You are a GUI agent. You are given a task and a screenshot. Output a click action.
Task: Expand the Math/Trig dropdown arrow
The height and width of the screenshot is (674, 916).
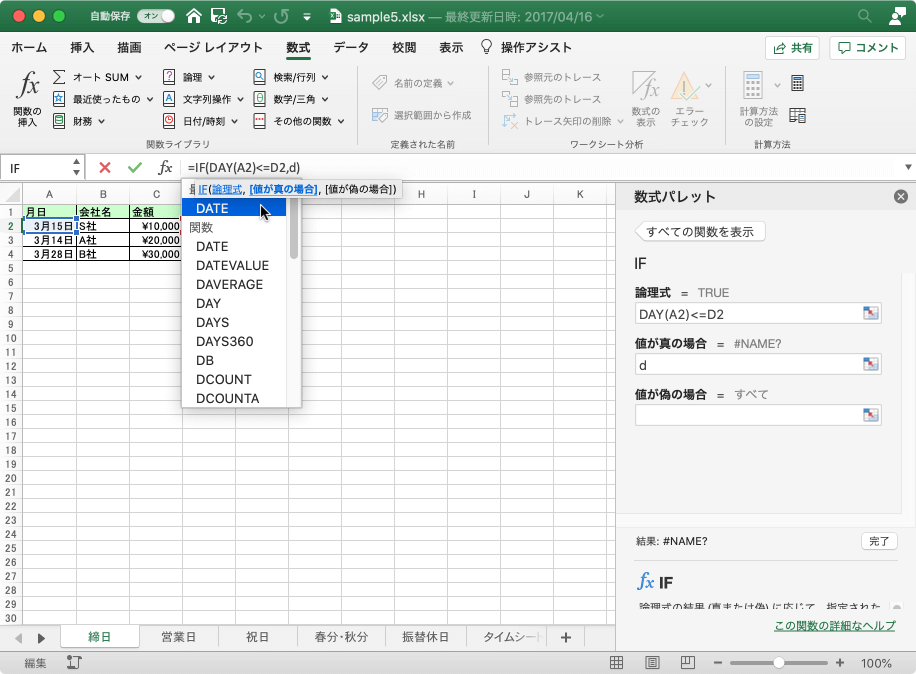[x=325, y=99]
